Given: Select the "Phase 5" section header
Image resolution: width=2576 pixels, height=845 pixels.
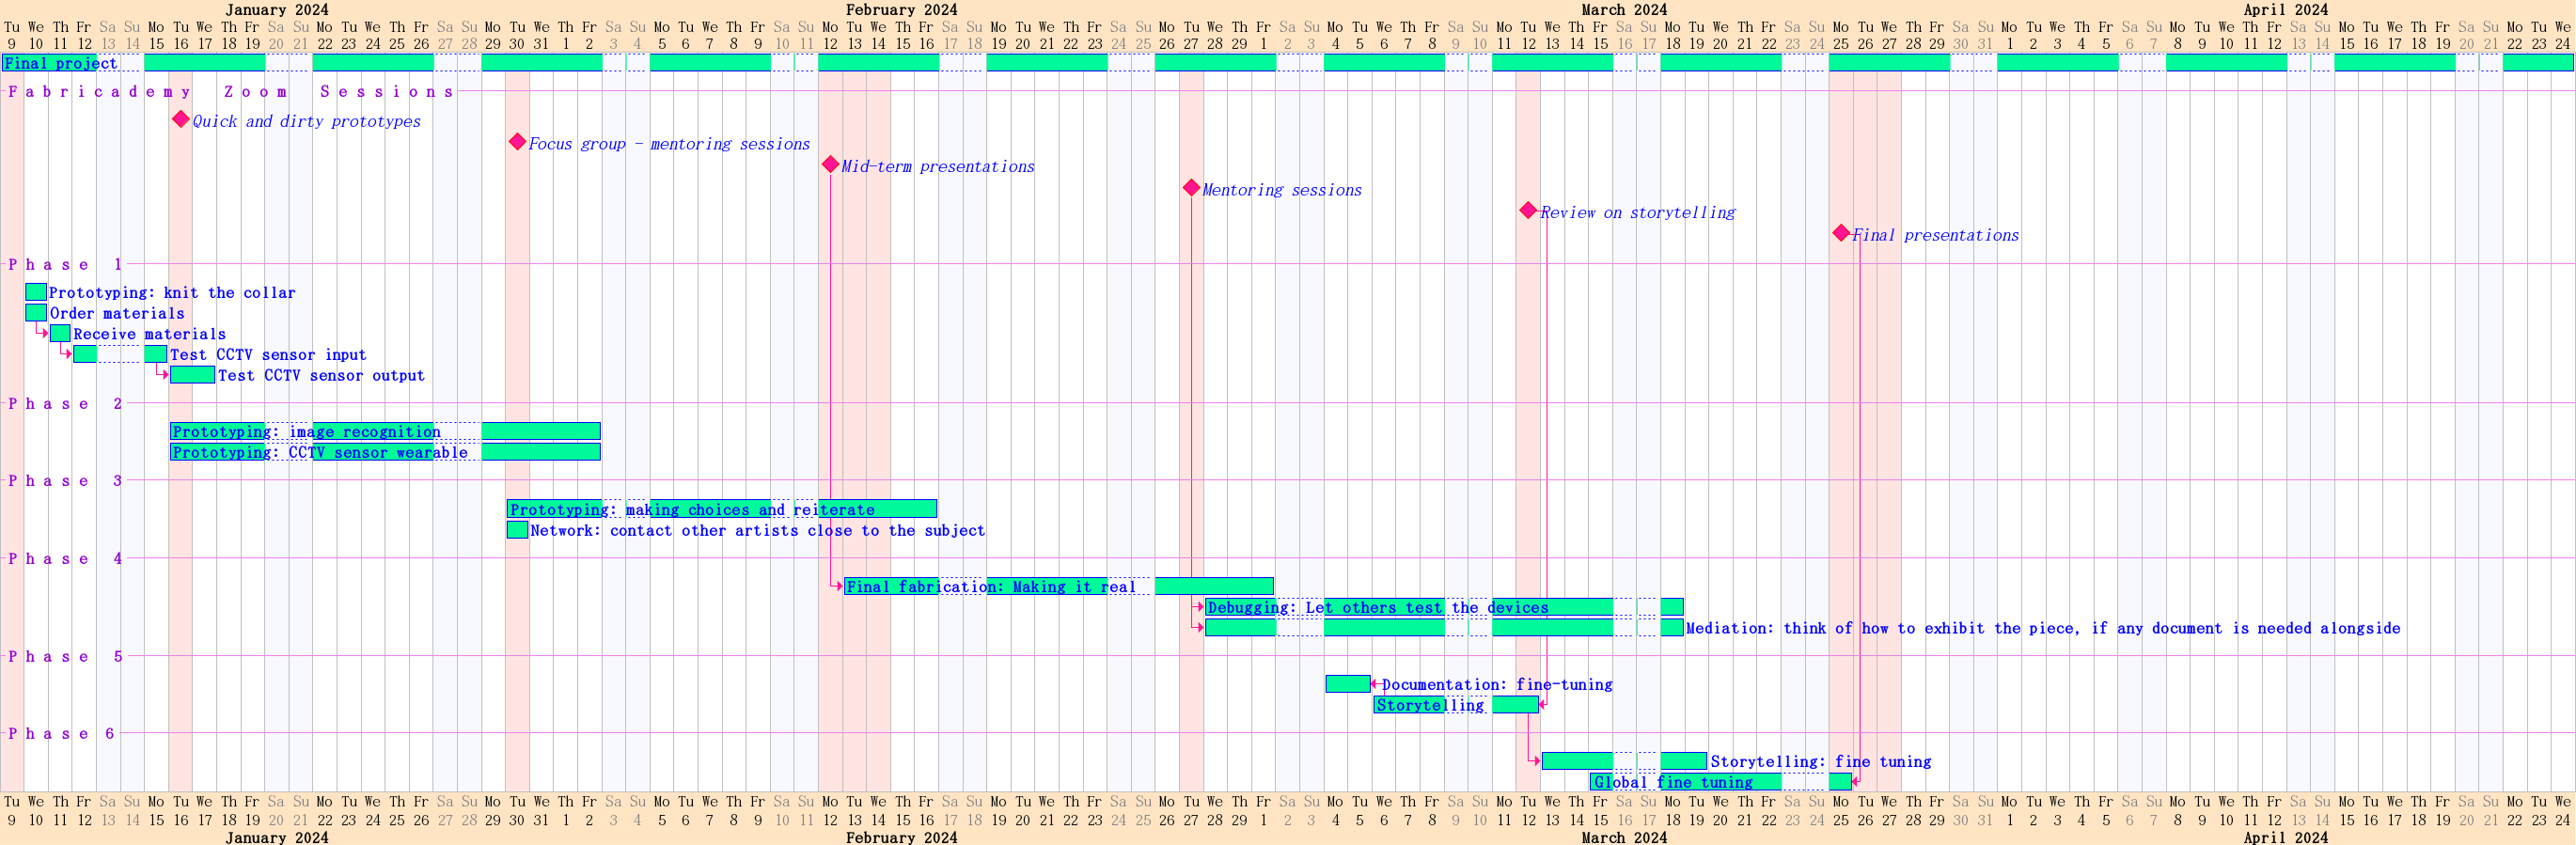Looking at the screenshot, I should 65,657.
